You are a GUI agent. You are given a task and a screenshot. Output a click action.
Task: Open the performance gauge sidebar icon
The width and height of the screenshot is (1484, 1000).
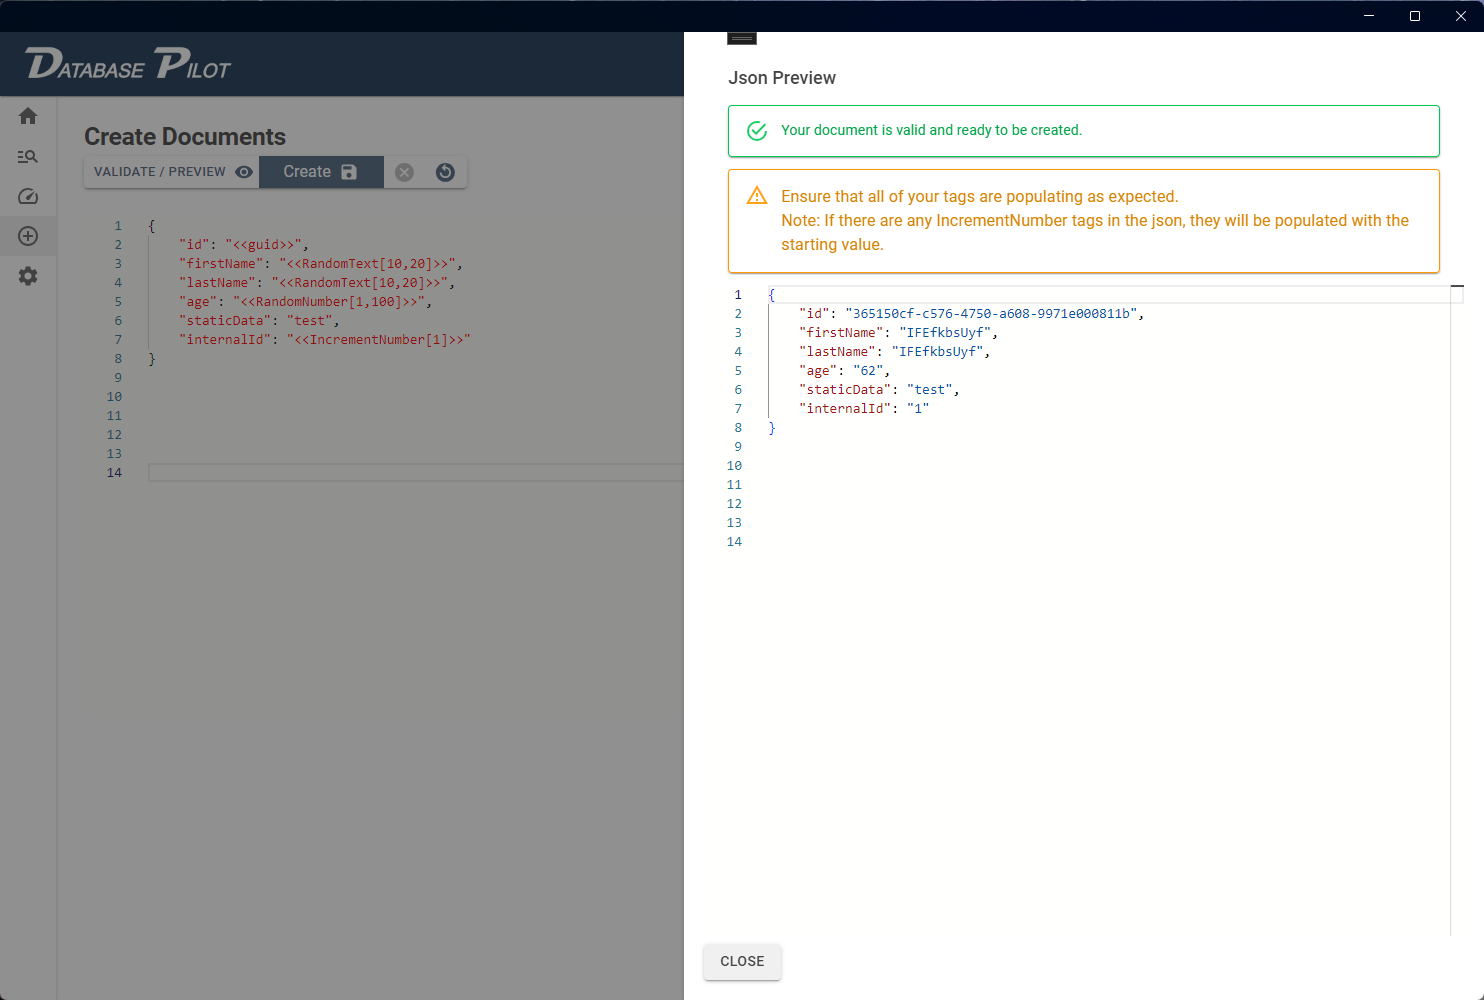pos(28,197)
